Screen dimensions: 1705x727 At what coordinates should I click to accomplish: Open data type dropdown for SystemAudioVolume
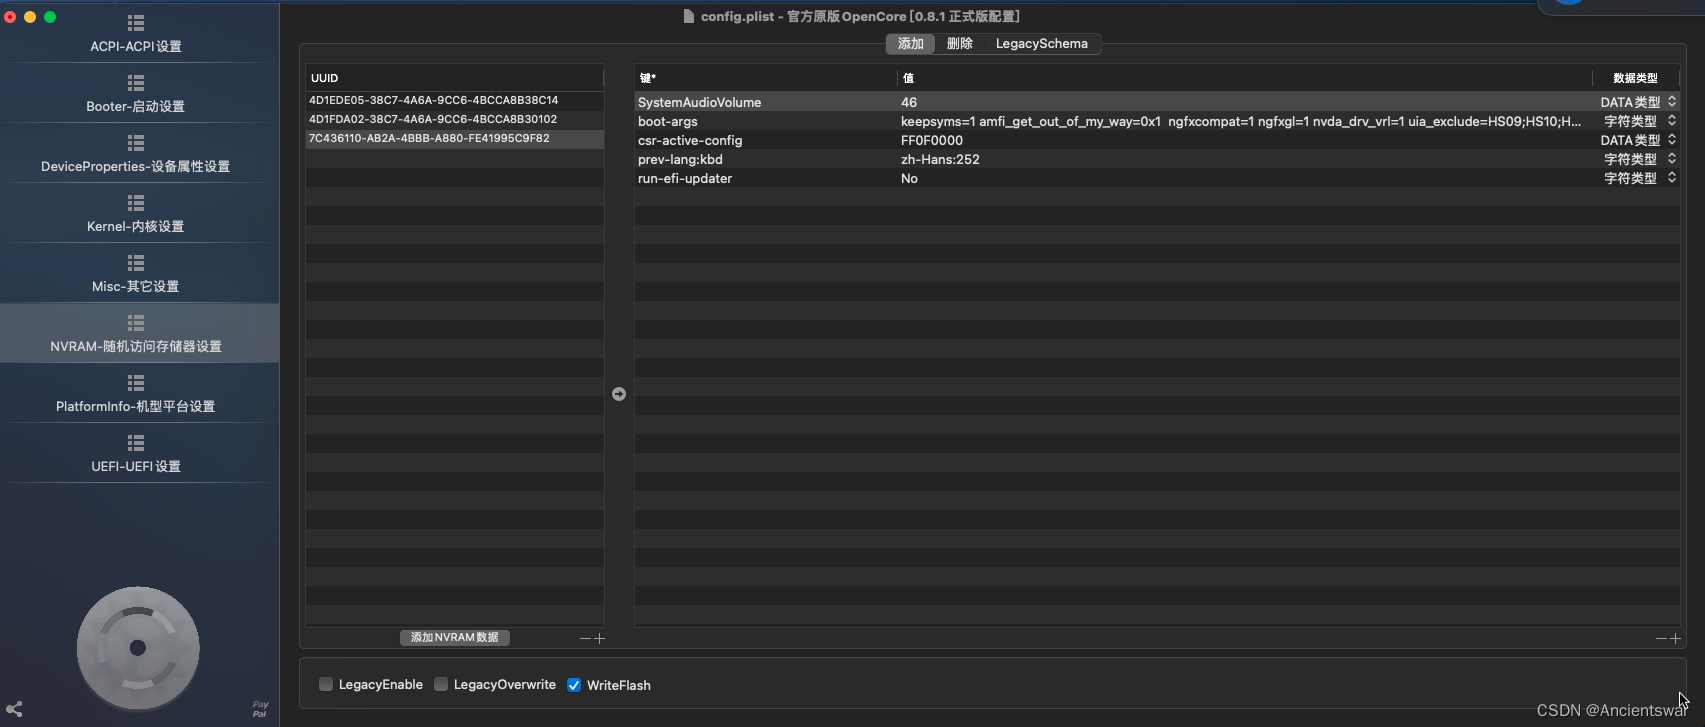click(x=1671, y=102)
